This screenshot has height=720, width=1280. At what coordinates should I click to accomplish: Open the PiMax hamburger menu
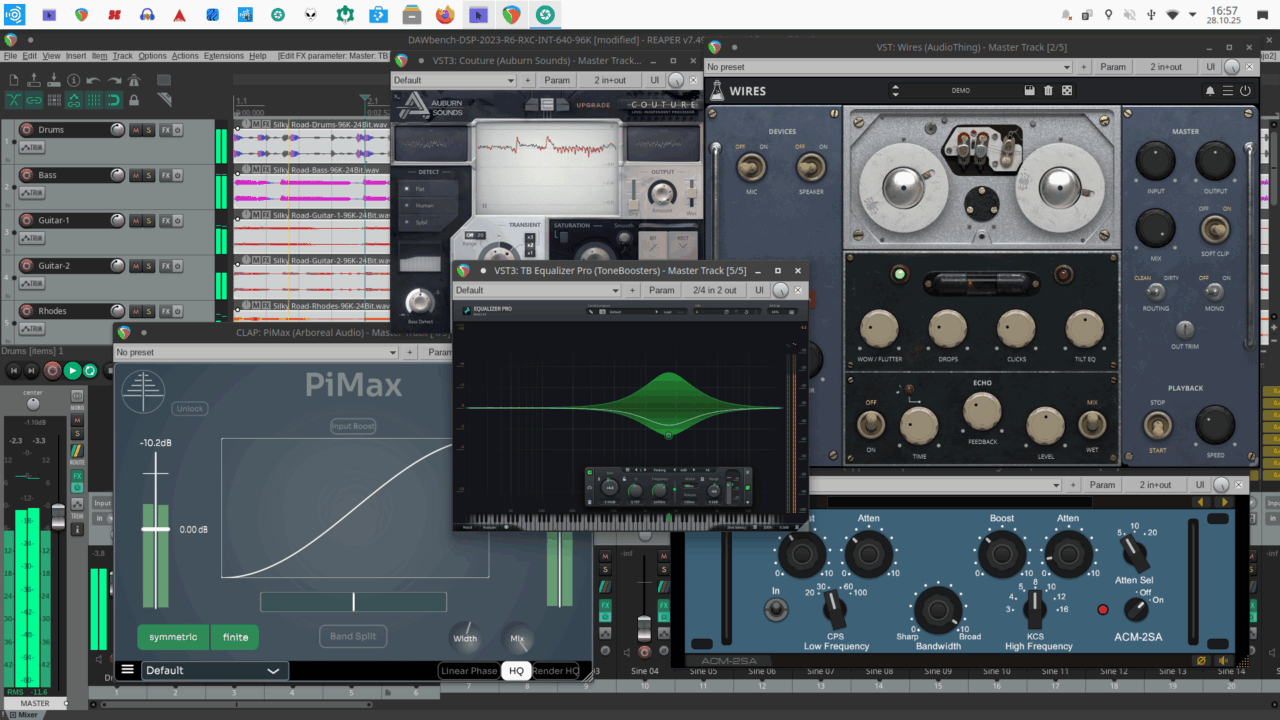pos(127,670)
